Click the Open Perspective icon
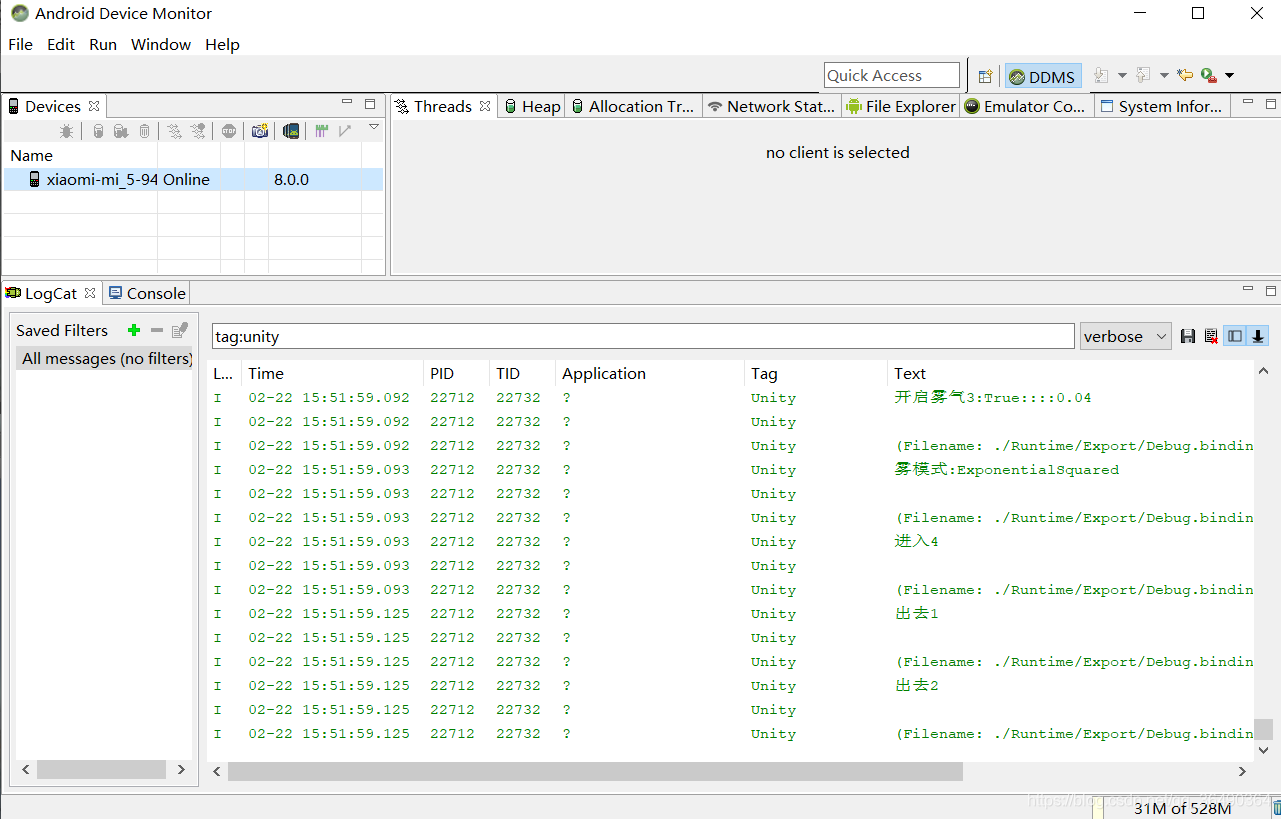The height and width of the screenshot is (819, 1281). click(x=986, y=76)
